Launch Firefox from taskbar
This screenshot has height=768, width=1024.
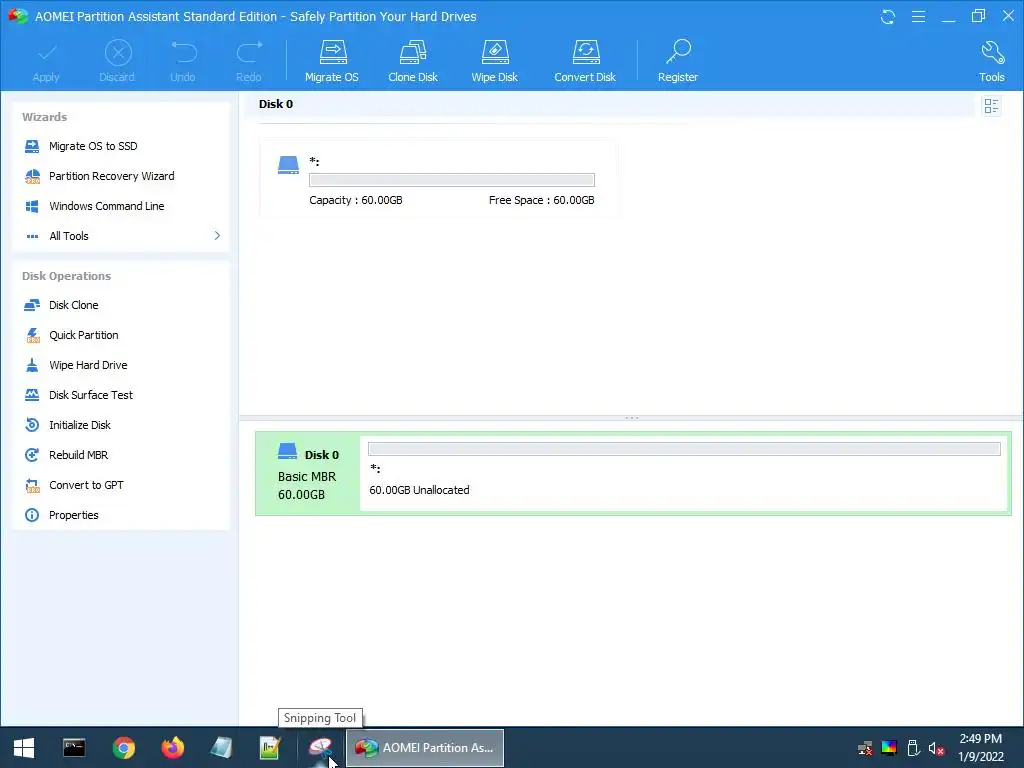point(172,748)
